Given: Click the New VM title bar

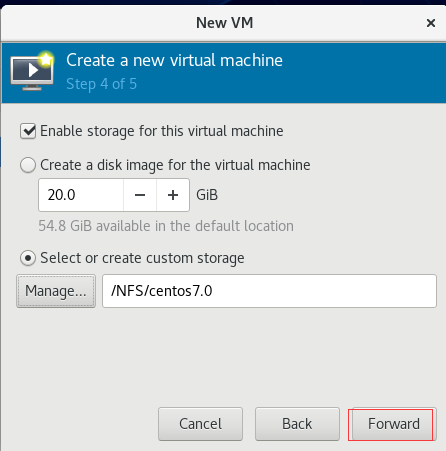Looking at the screenshot, I should click(223, 23).
